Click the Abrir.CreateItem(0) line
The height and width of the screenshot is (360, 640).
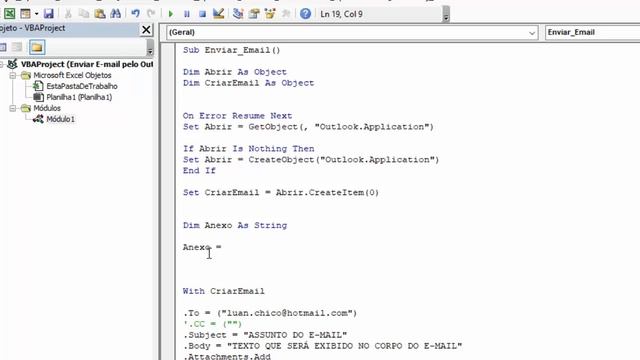click(280, 193)
